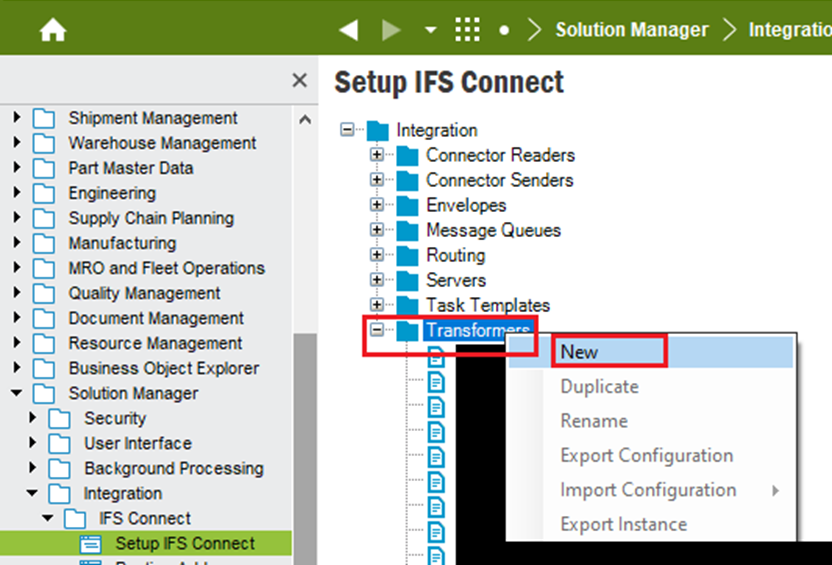The width and height of the screenshot is (832, 565).
Task: Collapse the Transformers tree node
Action: (377, 329)
